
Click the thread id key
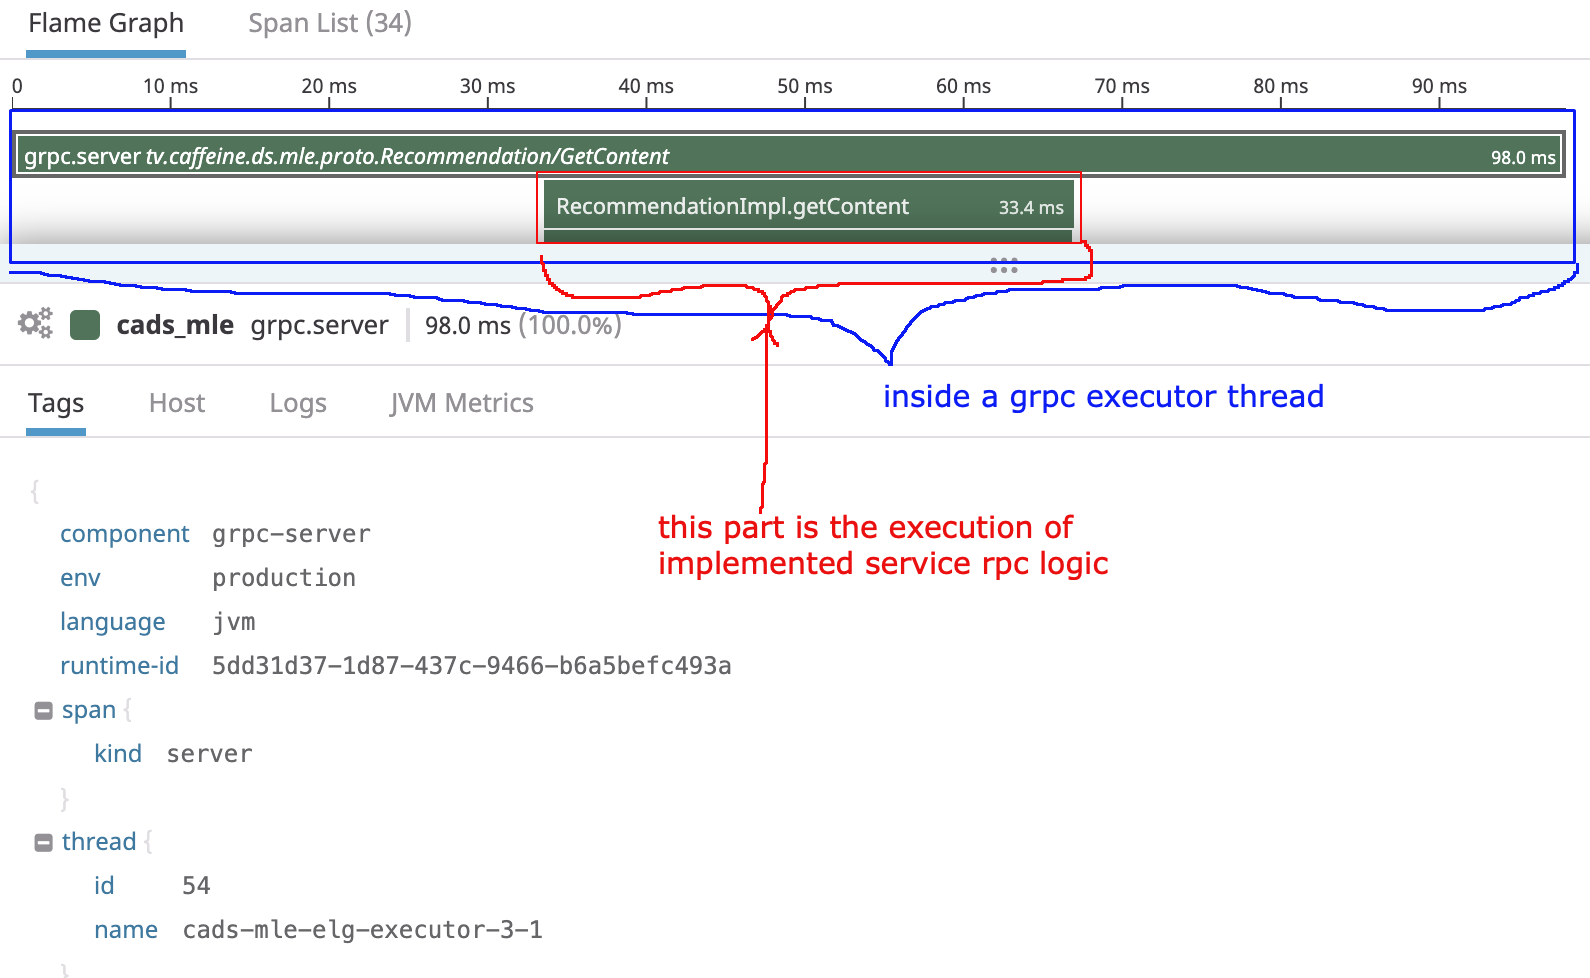[104, 886]
